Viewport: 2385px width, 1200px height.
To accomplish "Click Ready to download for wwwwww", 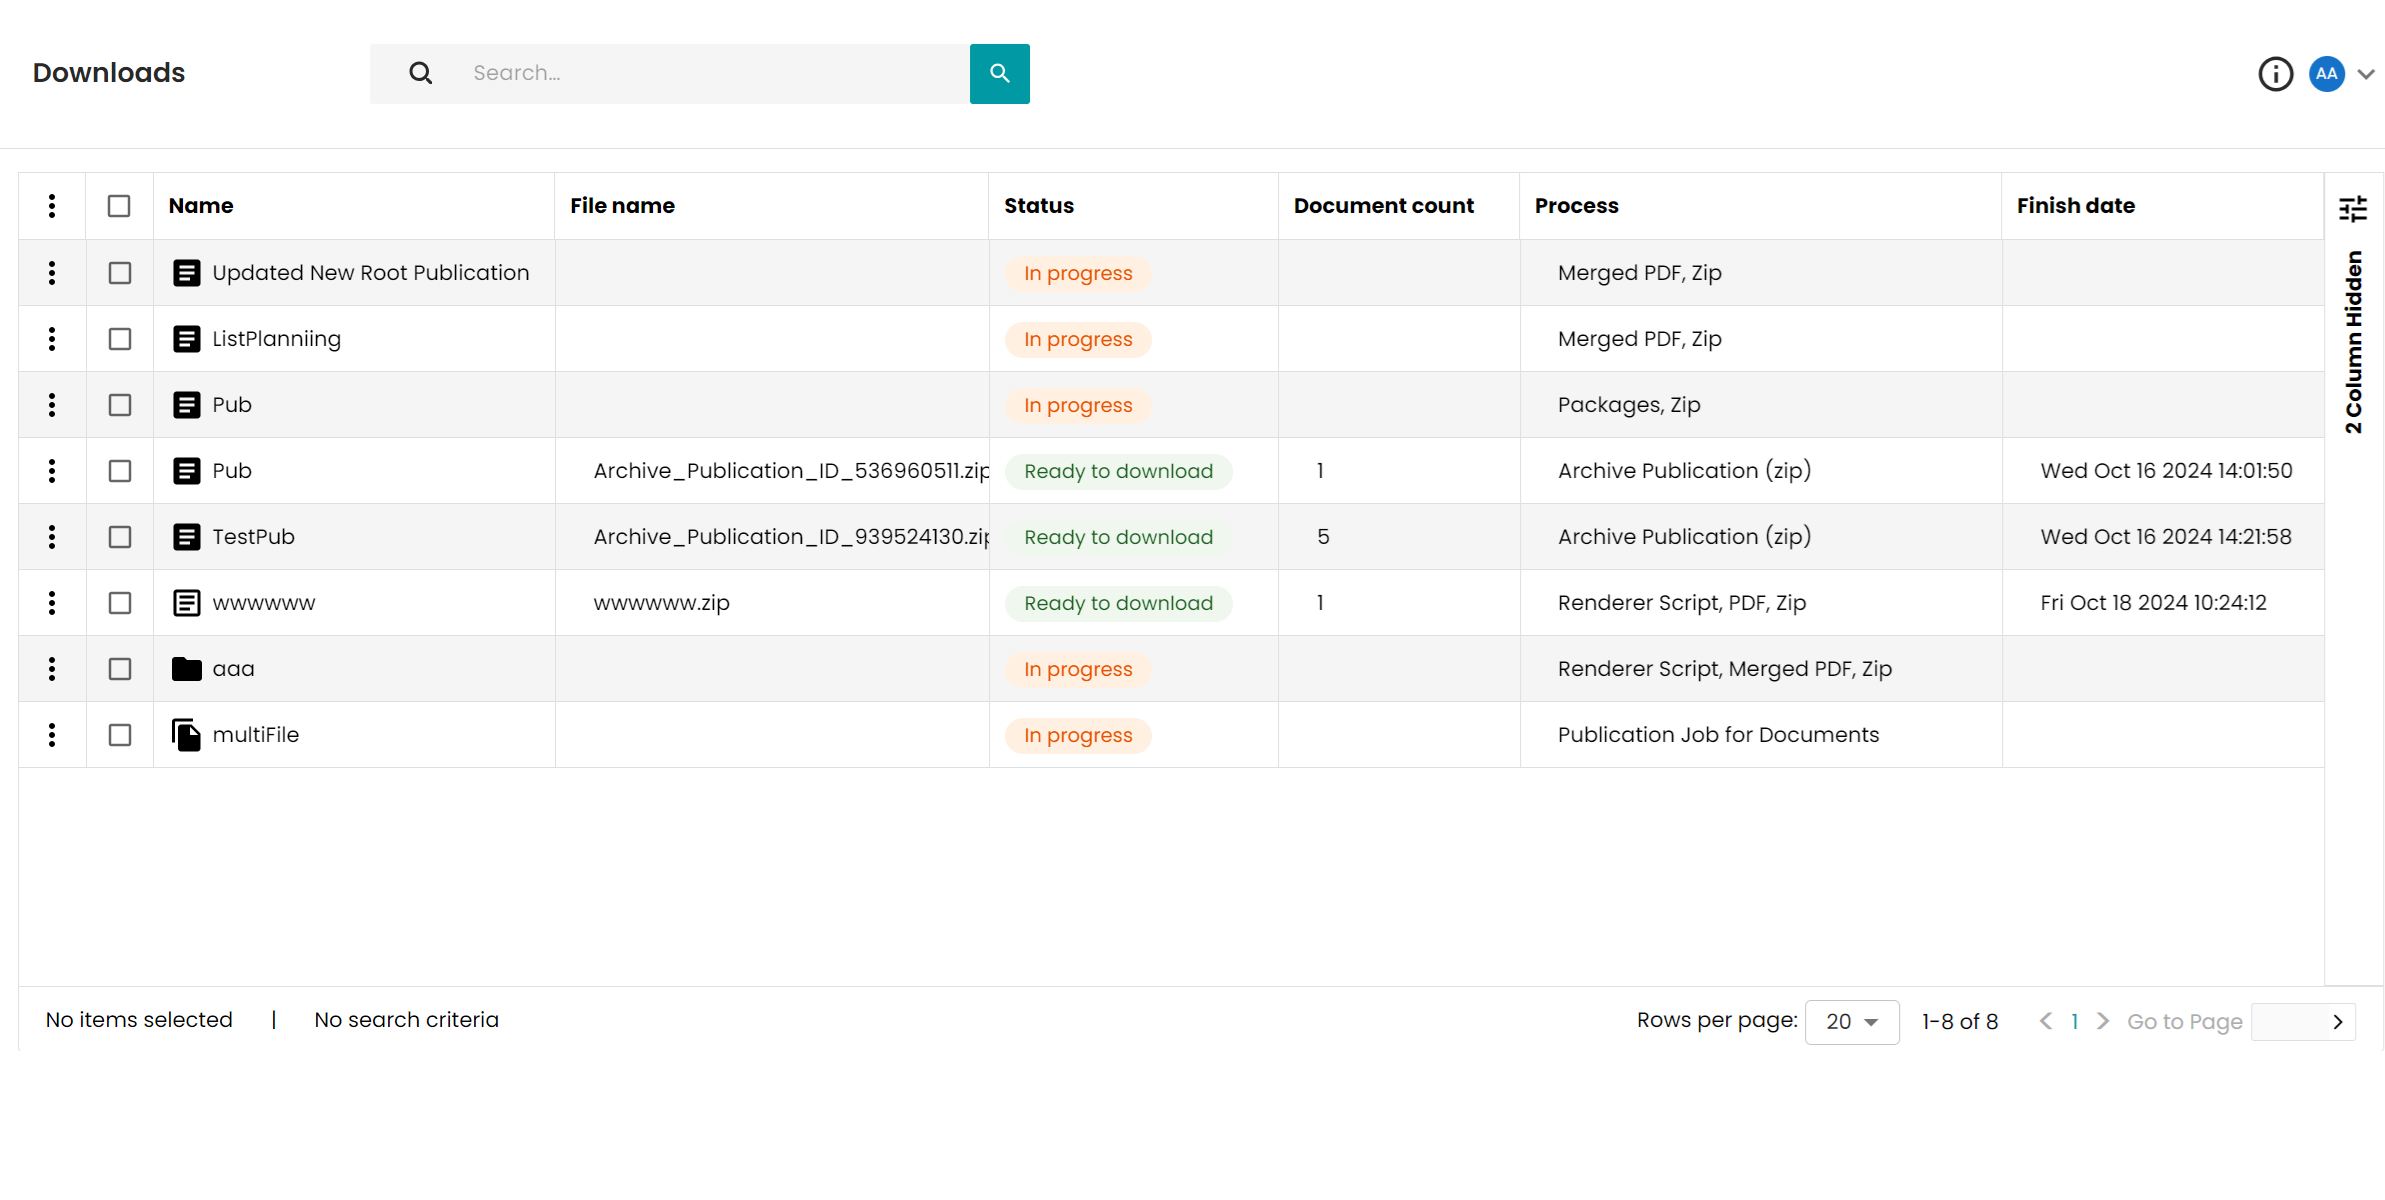I will [x=1118, y=603].
